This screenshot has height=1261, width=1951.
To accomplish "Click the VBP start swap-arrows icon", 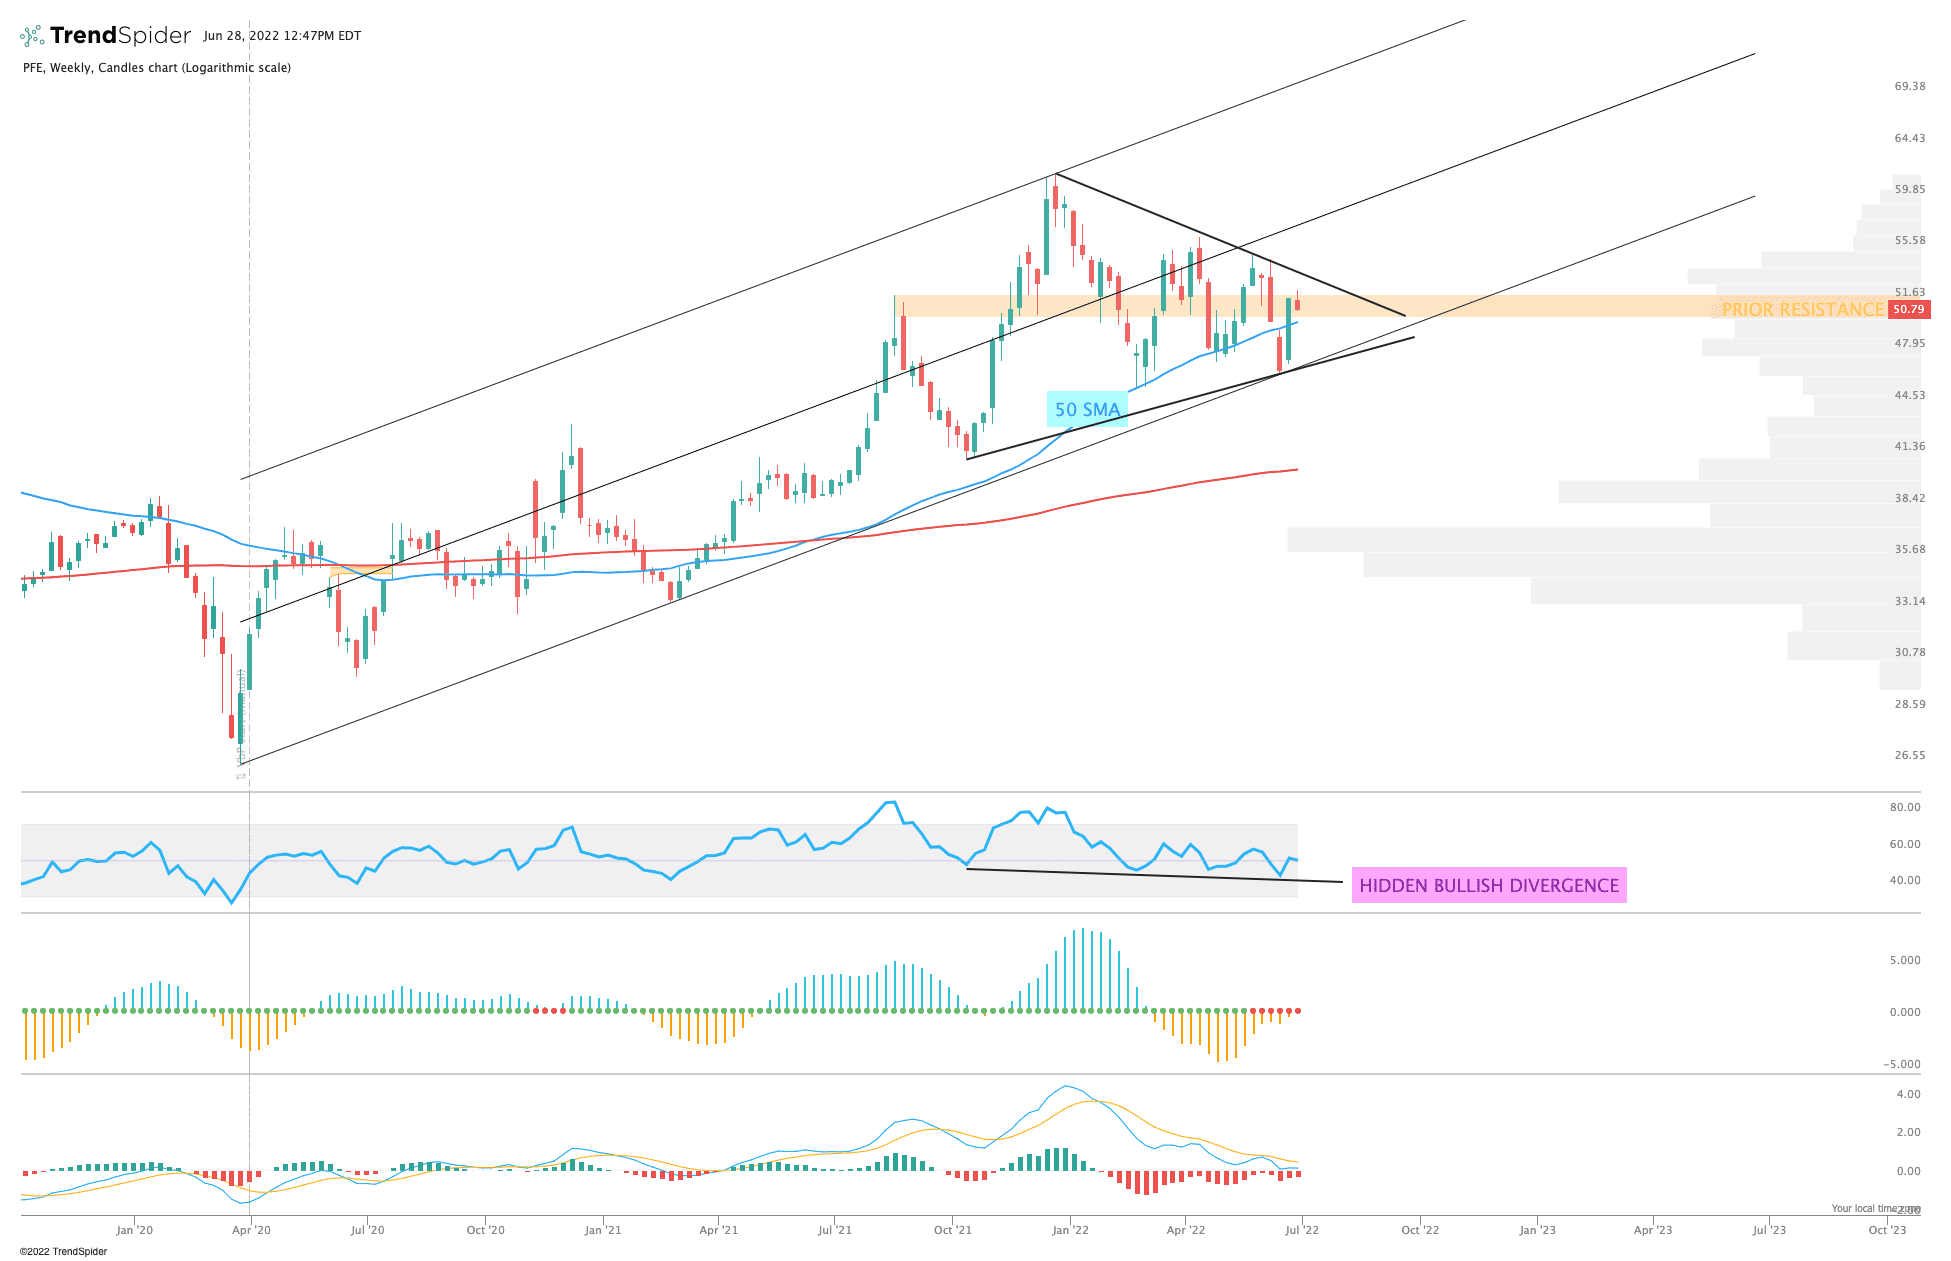I will click(241, 776).
